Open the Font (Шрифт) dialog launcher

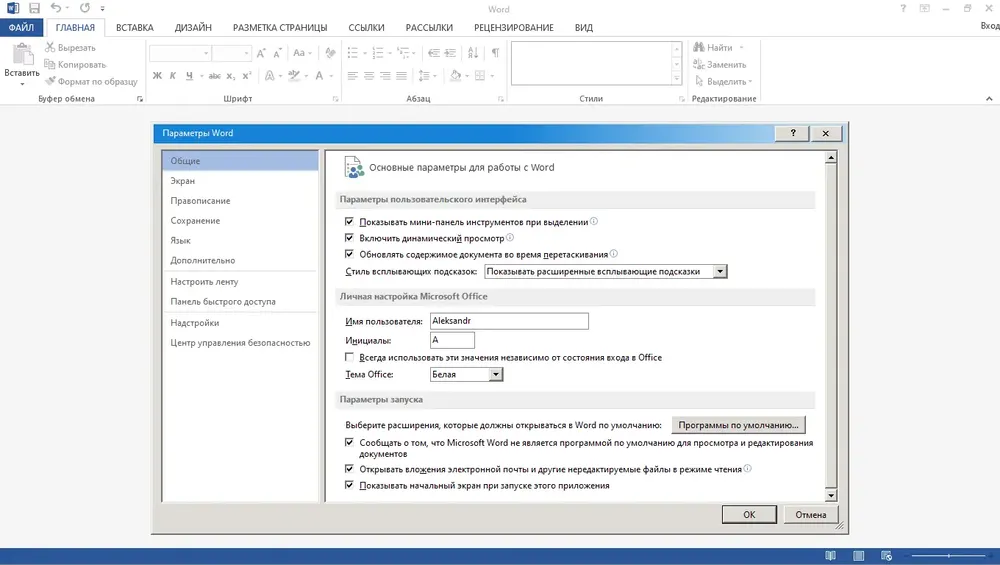click(335, 99)
